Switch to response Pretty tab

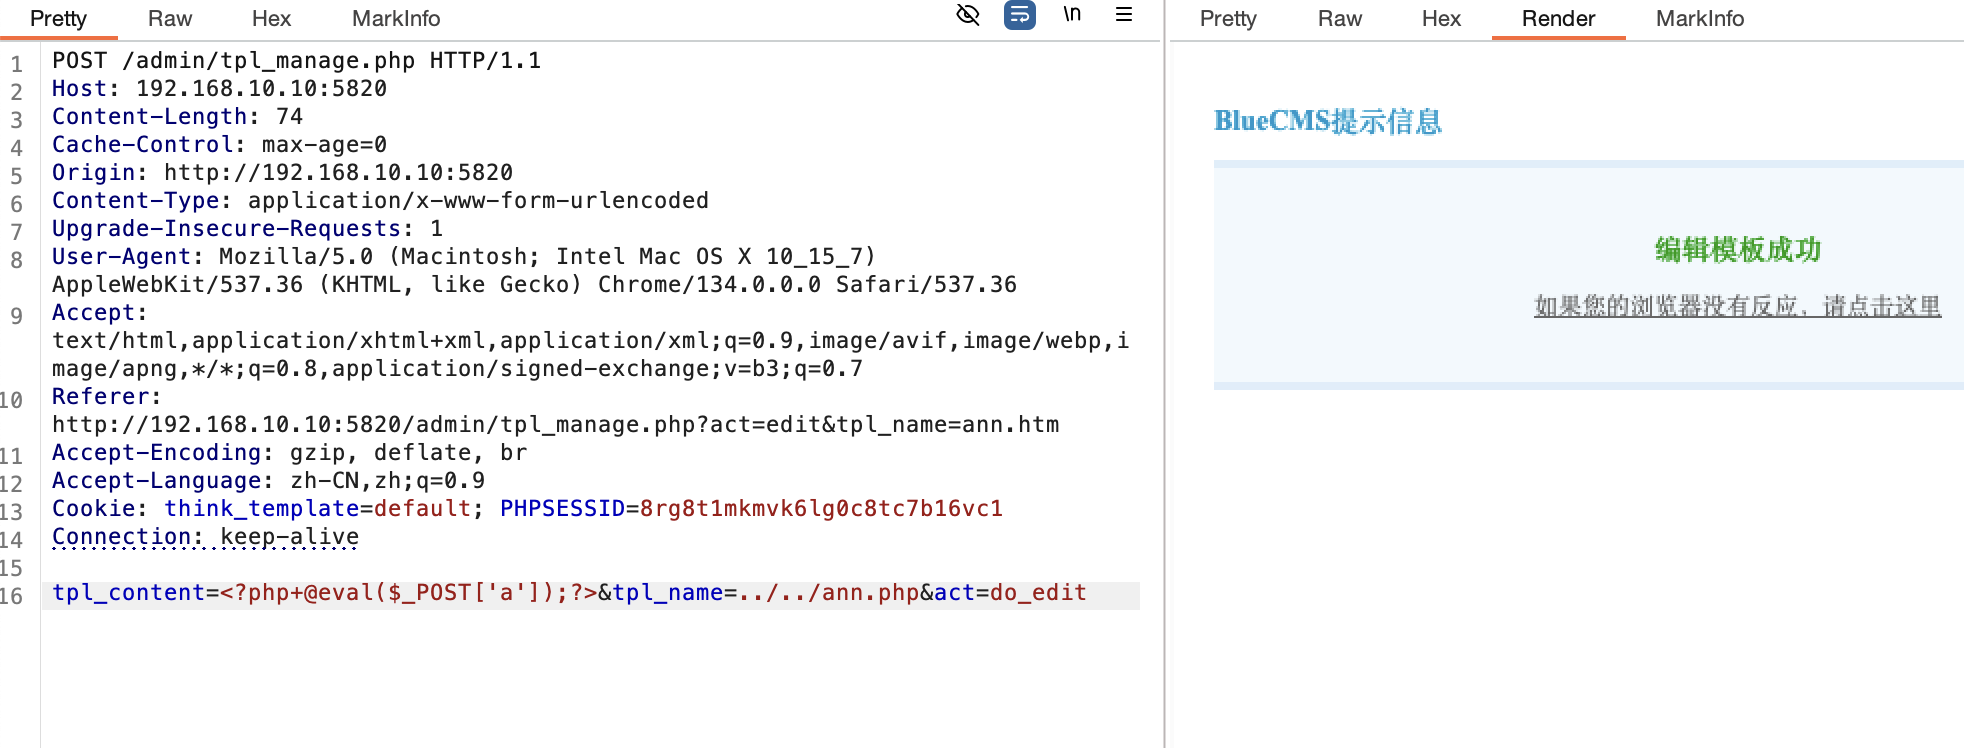[1228, 19]
